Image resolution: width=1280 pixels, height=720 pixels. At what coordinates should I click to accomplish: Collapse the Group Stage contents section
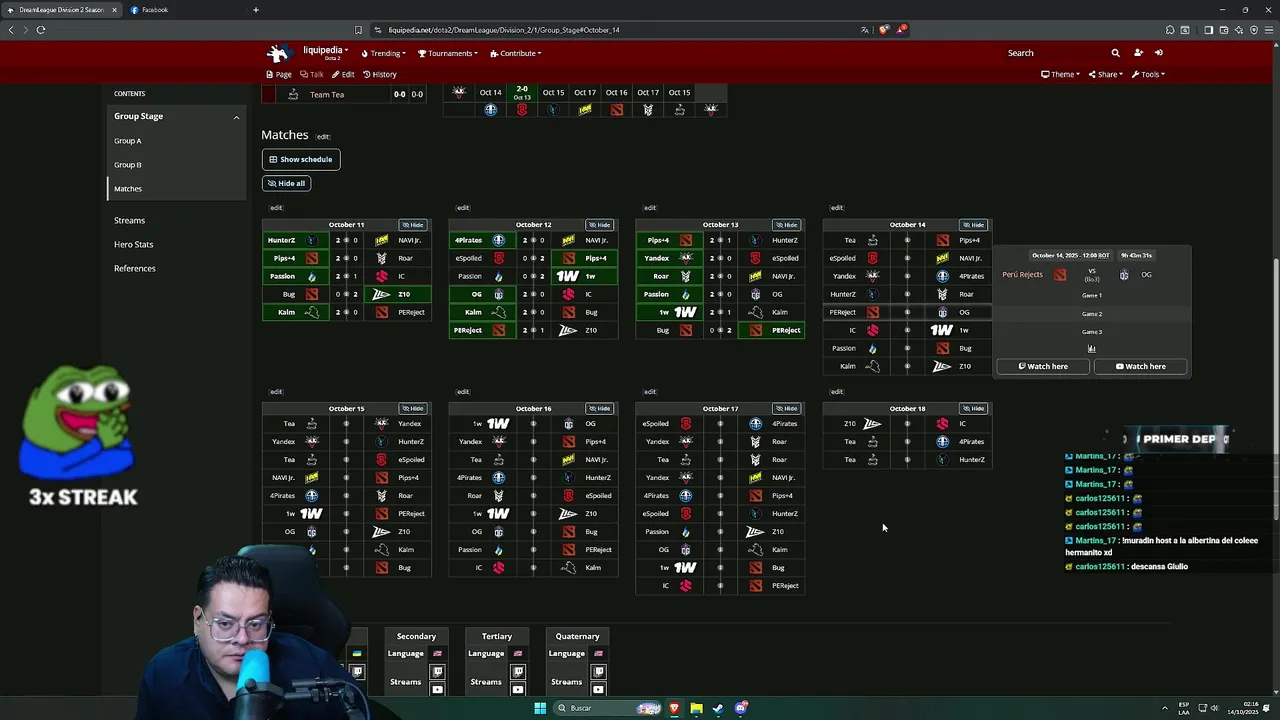click(x=236, y=117)
